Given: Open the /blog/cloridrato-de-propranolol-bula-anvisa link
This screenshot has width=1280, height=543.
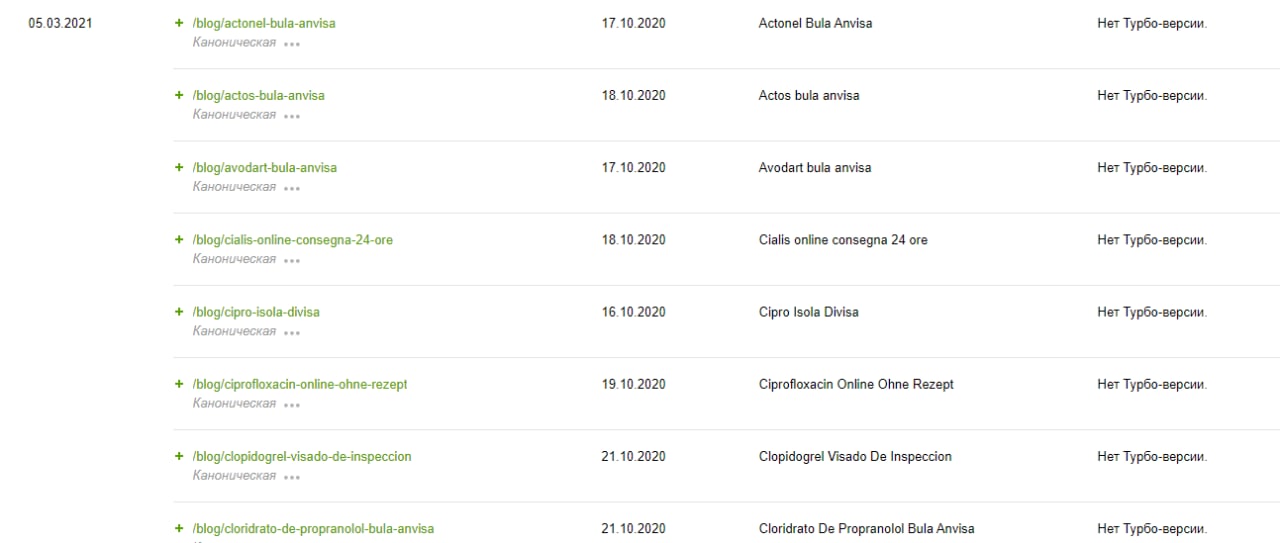Looking at the screenshot, I should tap(313, 528).
